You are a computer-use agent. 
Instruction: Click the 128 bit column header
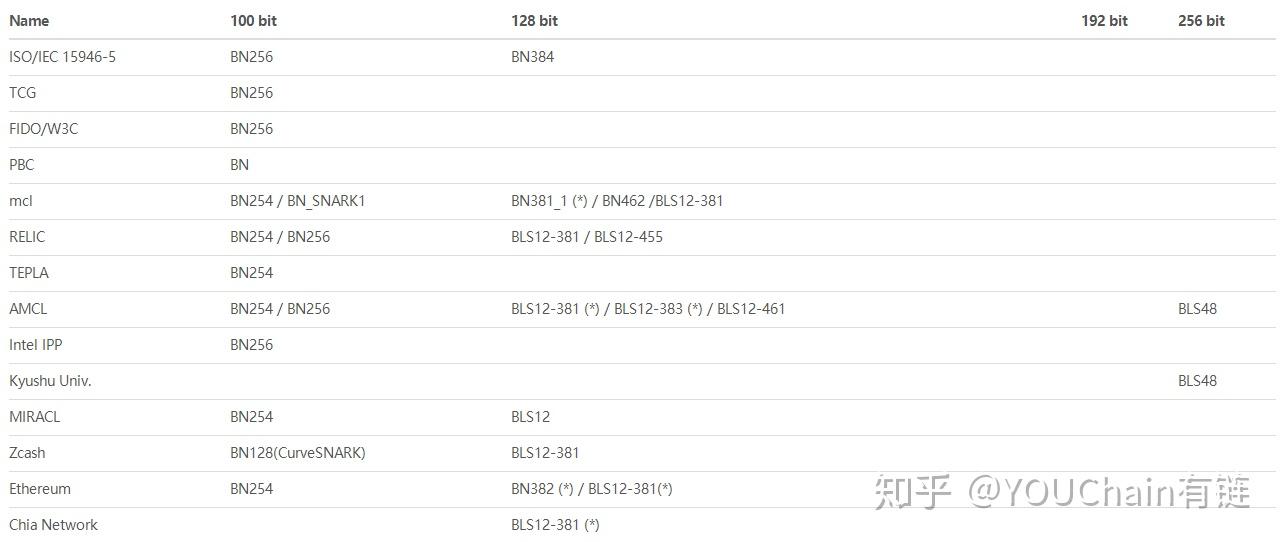coord(534,21)
